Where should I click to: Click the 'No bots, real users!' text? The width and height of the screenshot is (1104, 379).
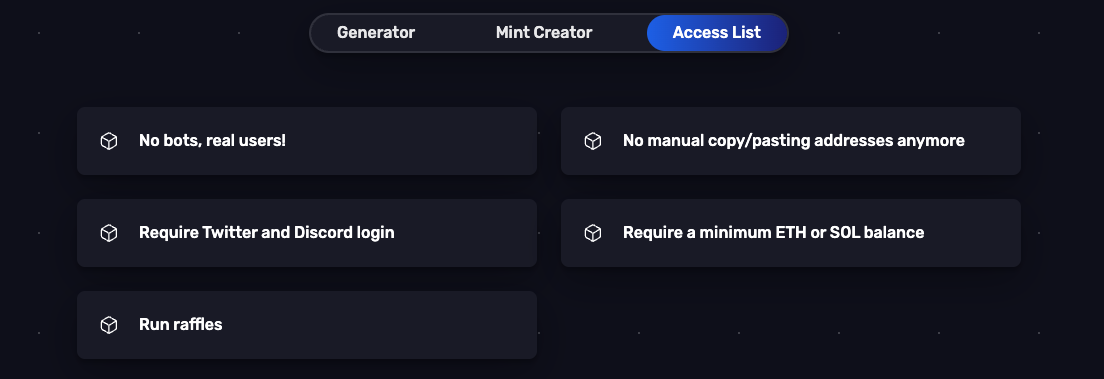(212, 140)
